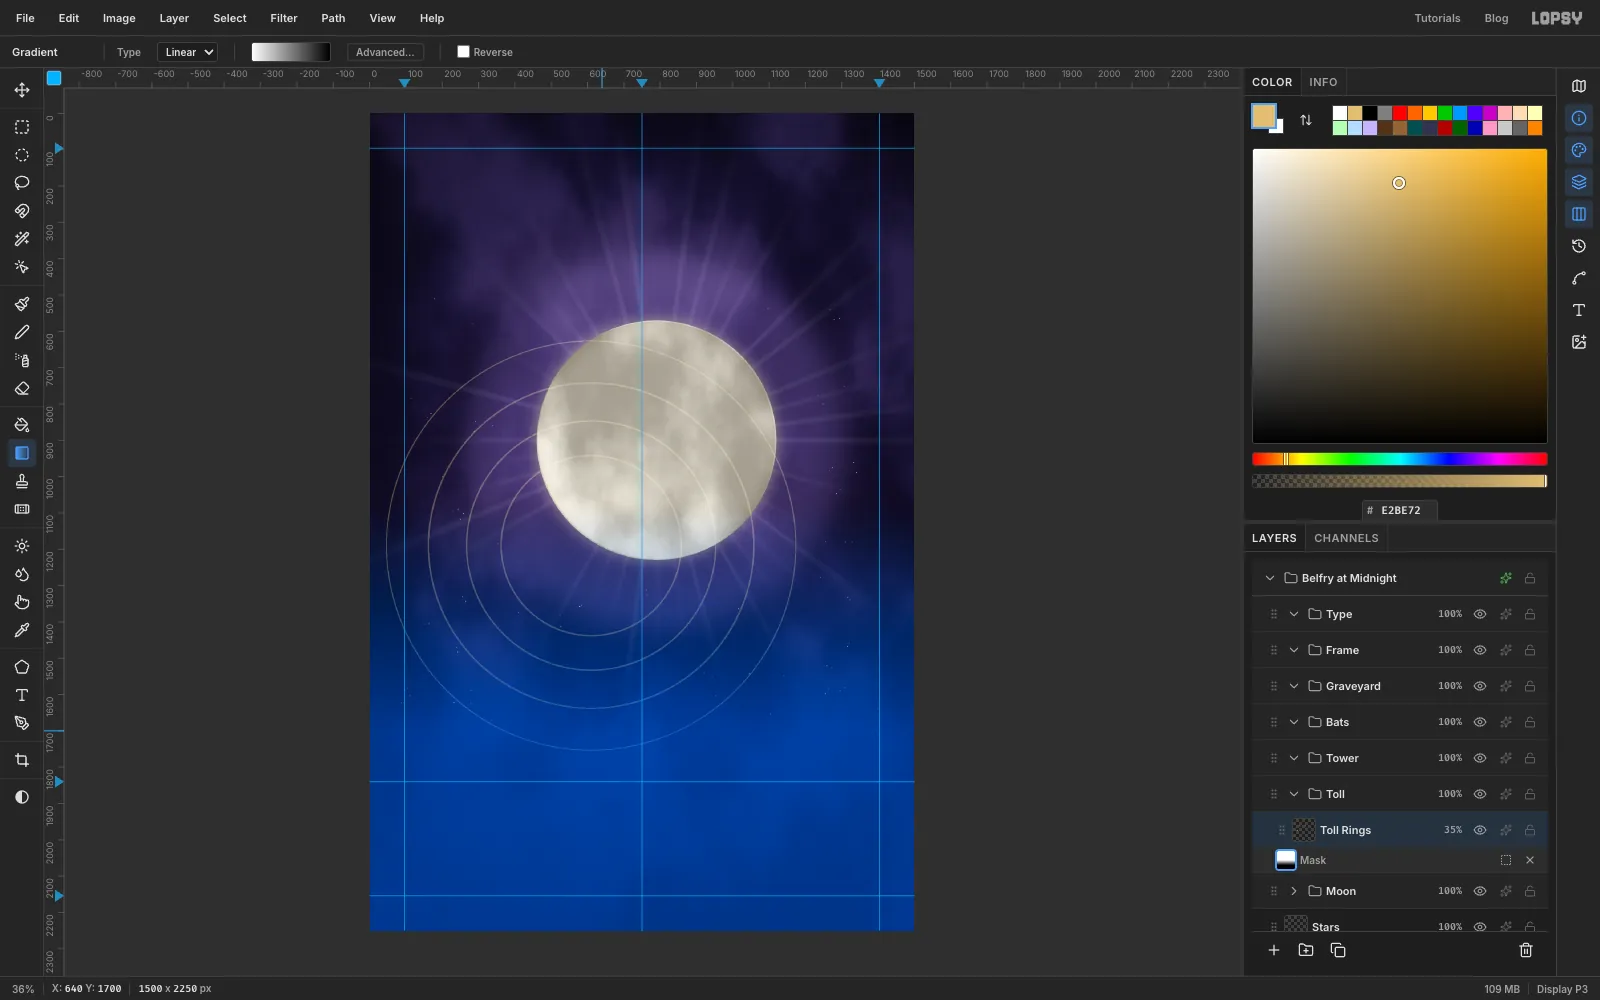Screen dimensions: 1600x1000
Task: Toggle visibility of Tower folder
Action: pyautogui.click(x=1480, y=758)
